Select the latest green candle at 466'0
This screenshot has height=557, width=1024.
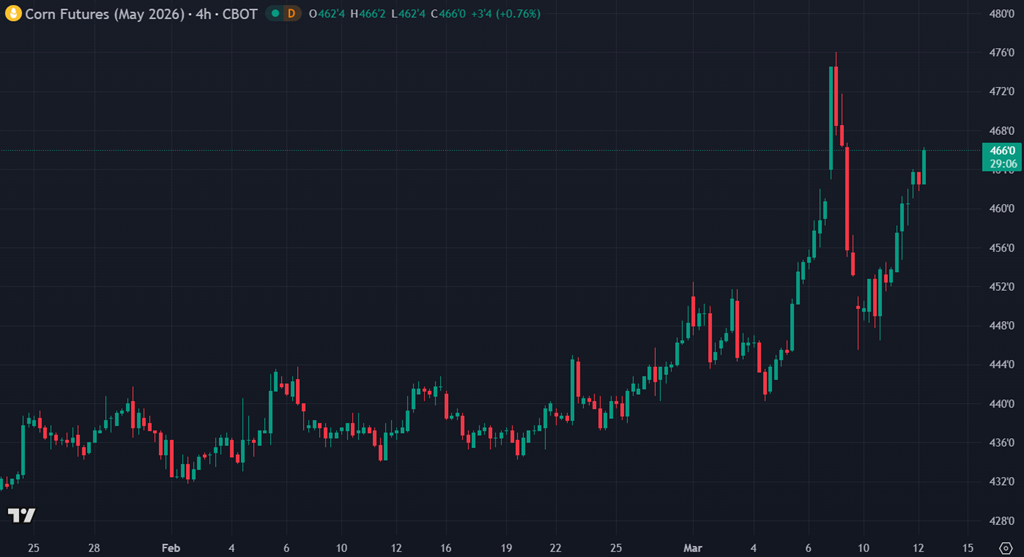coord(924,166)
